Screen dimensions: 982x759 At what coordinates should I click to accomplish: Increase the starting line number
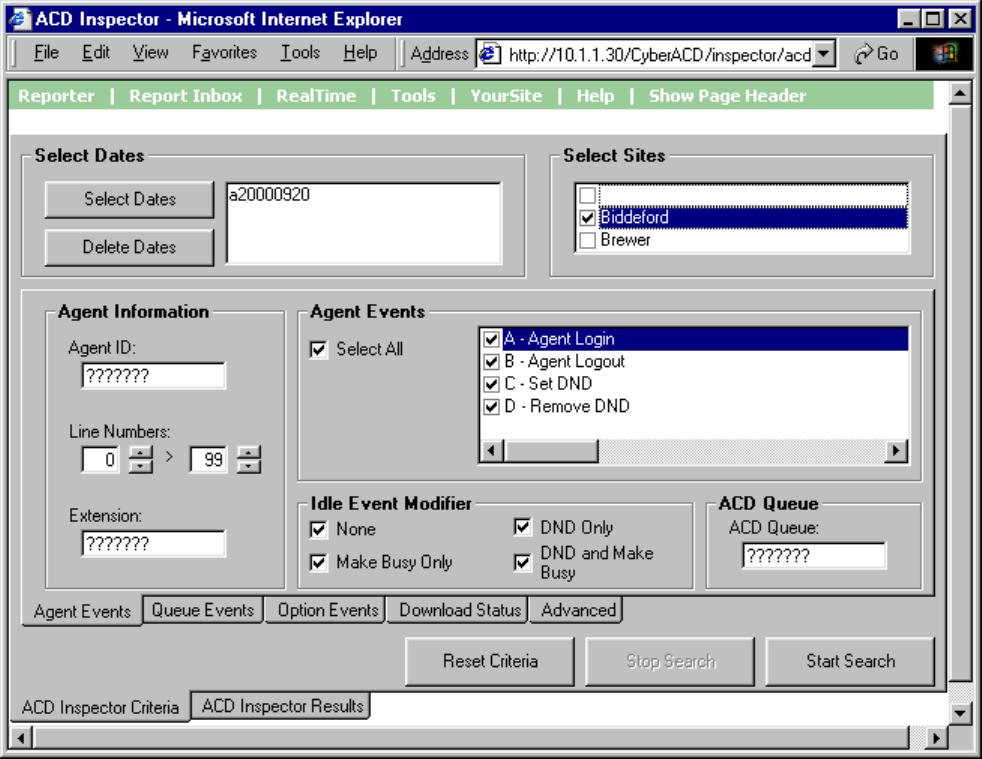(x=140, y=453)
